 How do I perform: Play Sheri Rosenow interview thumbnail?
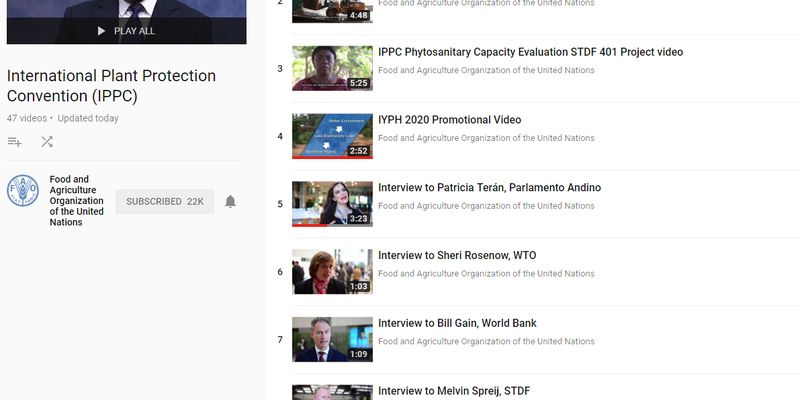click(x=332, y=272)
